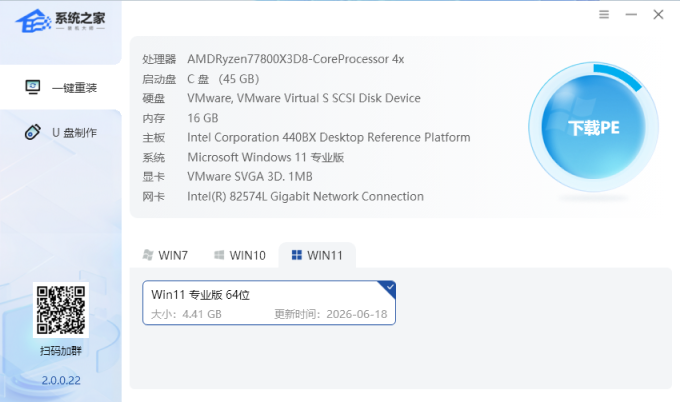
Task: Switch to the WIN10 tab
Action: click(x=240, y=255)
